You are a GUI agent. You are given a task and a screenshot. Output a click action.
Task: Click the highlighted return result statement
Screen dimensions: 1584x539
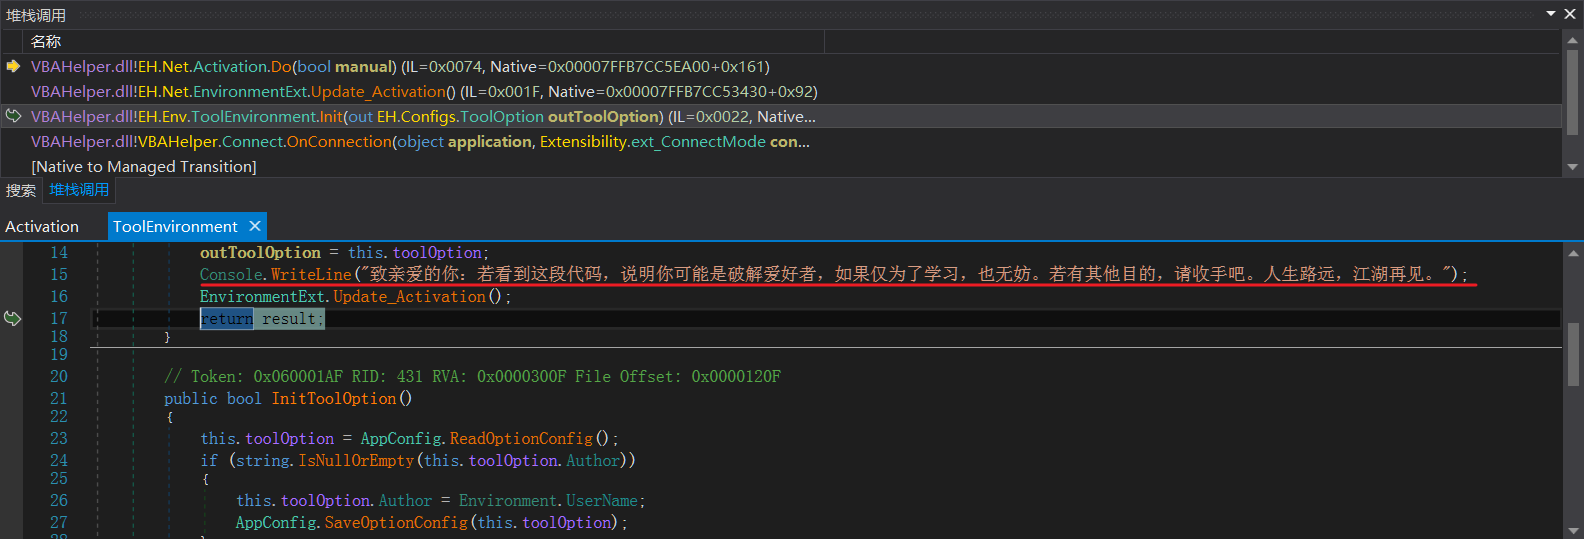(x=262, y=318)
